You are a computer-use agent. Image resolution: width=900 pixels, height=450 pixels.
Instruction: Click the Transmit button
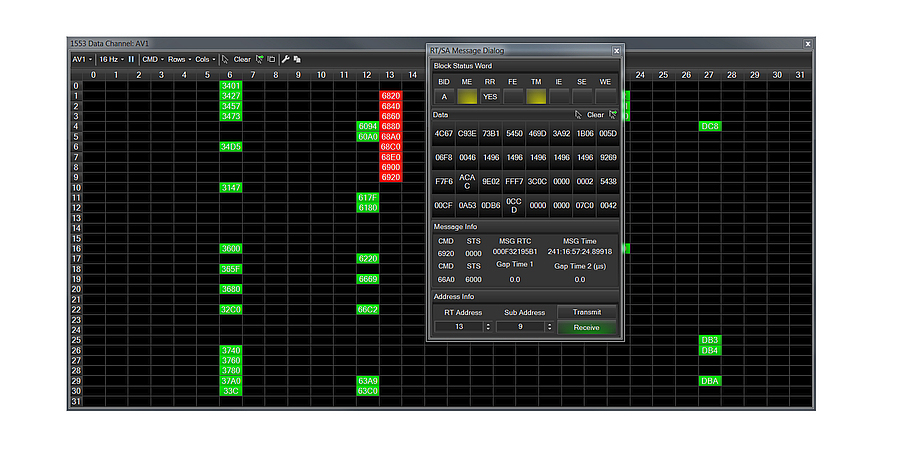(587, 312)
